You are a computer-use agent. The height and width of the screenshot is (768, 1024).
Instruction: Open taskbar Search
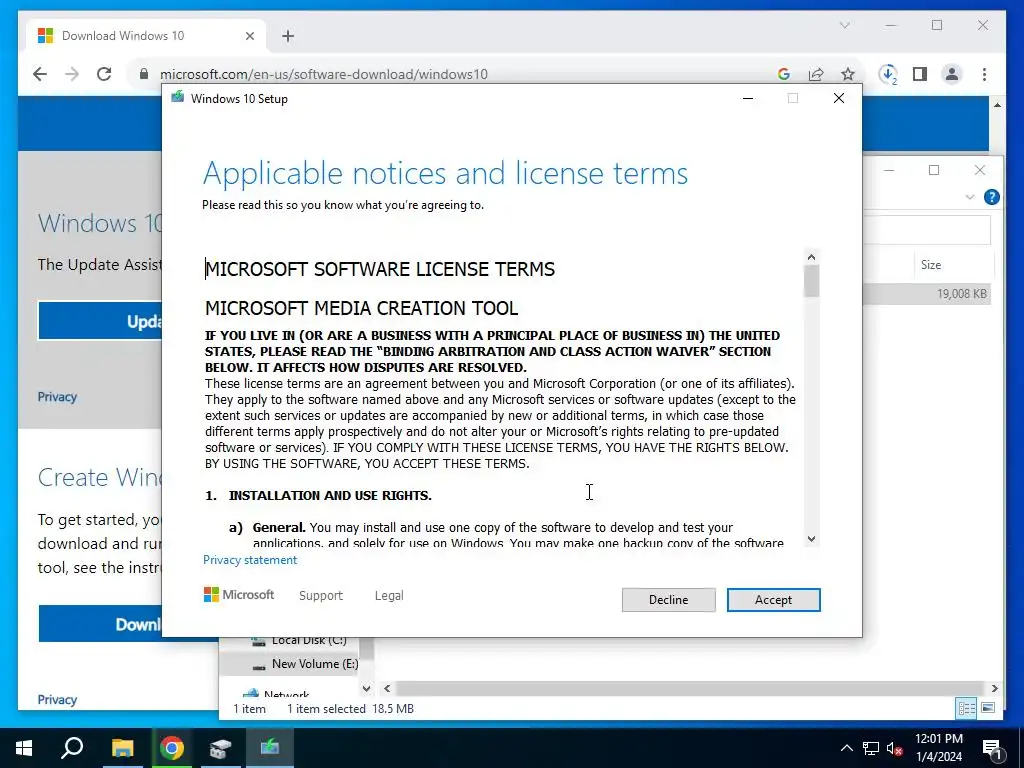point(72,748)
